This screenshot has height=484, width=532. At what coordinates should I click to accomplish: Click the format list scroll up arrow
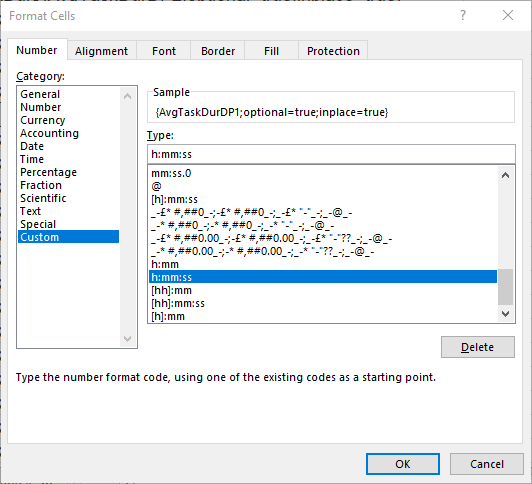[506, 175]
